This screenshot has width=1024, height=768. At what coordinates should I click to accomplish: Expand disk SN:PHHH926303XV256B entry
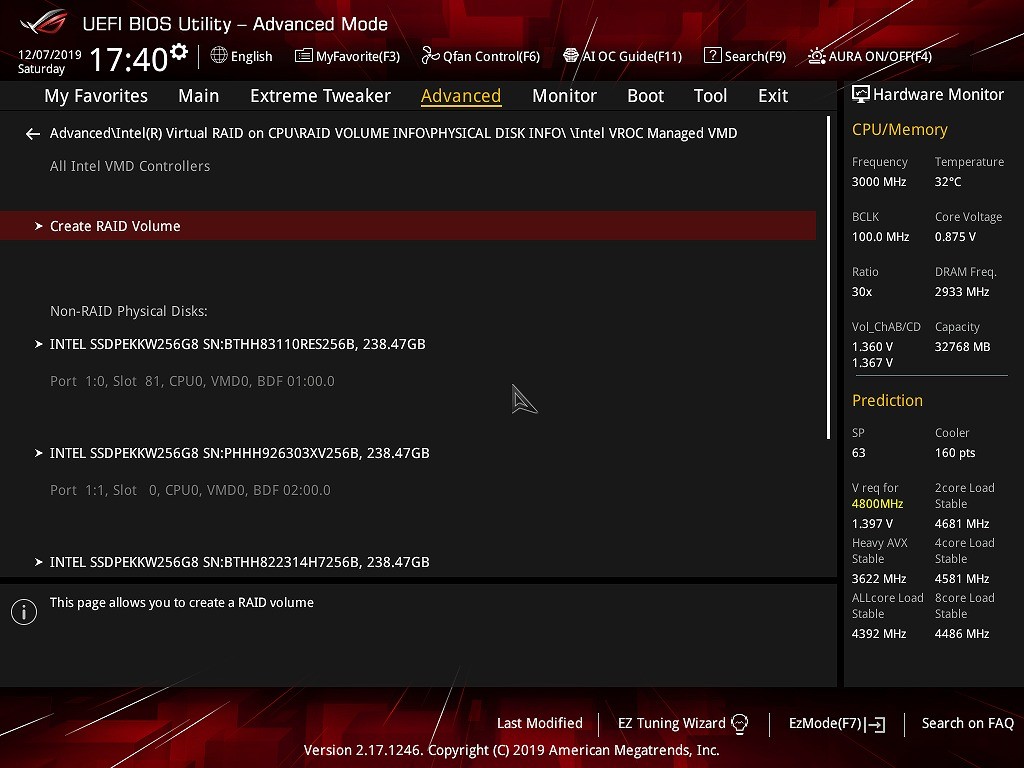coord(239,453)
